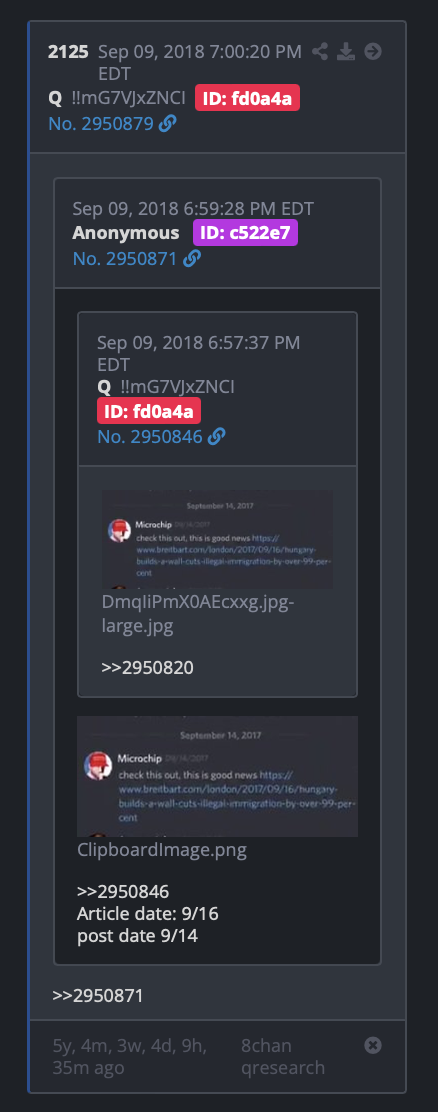Image resolution: width=438 pixels, height=1112 pixels.
Task: Dismiss with the circled X icon in footer
Action: click(x=373, y=1045)
